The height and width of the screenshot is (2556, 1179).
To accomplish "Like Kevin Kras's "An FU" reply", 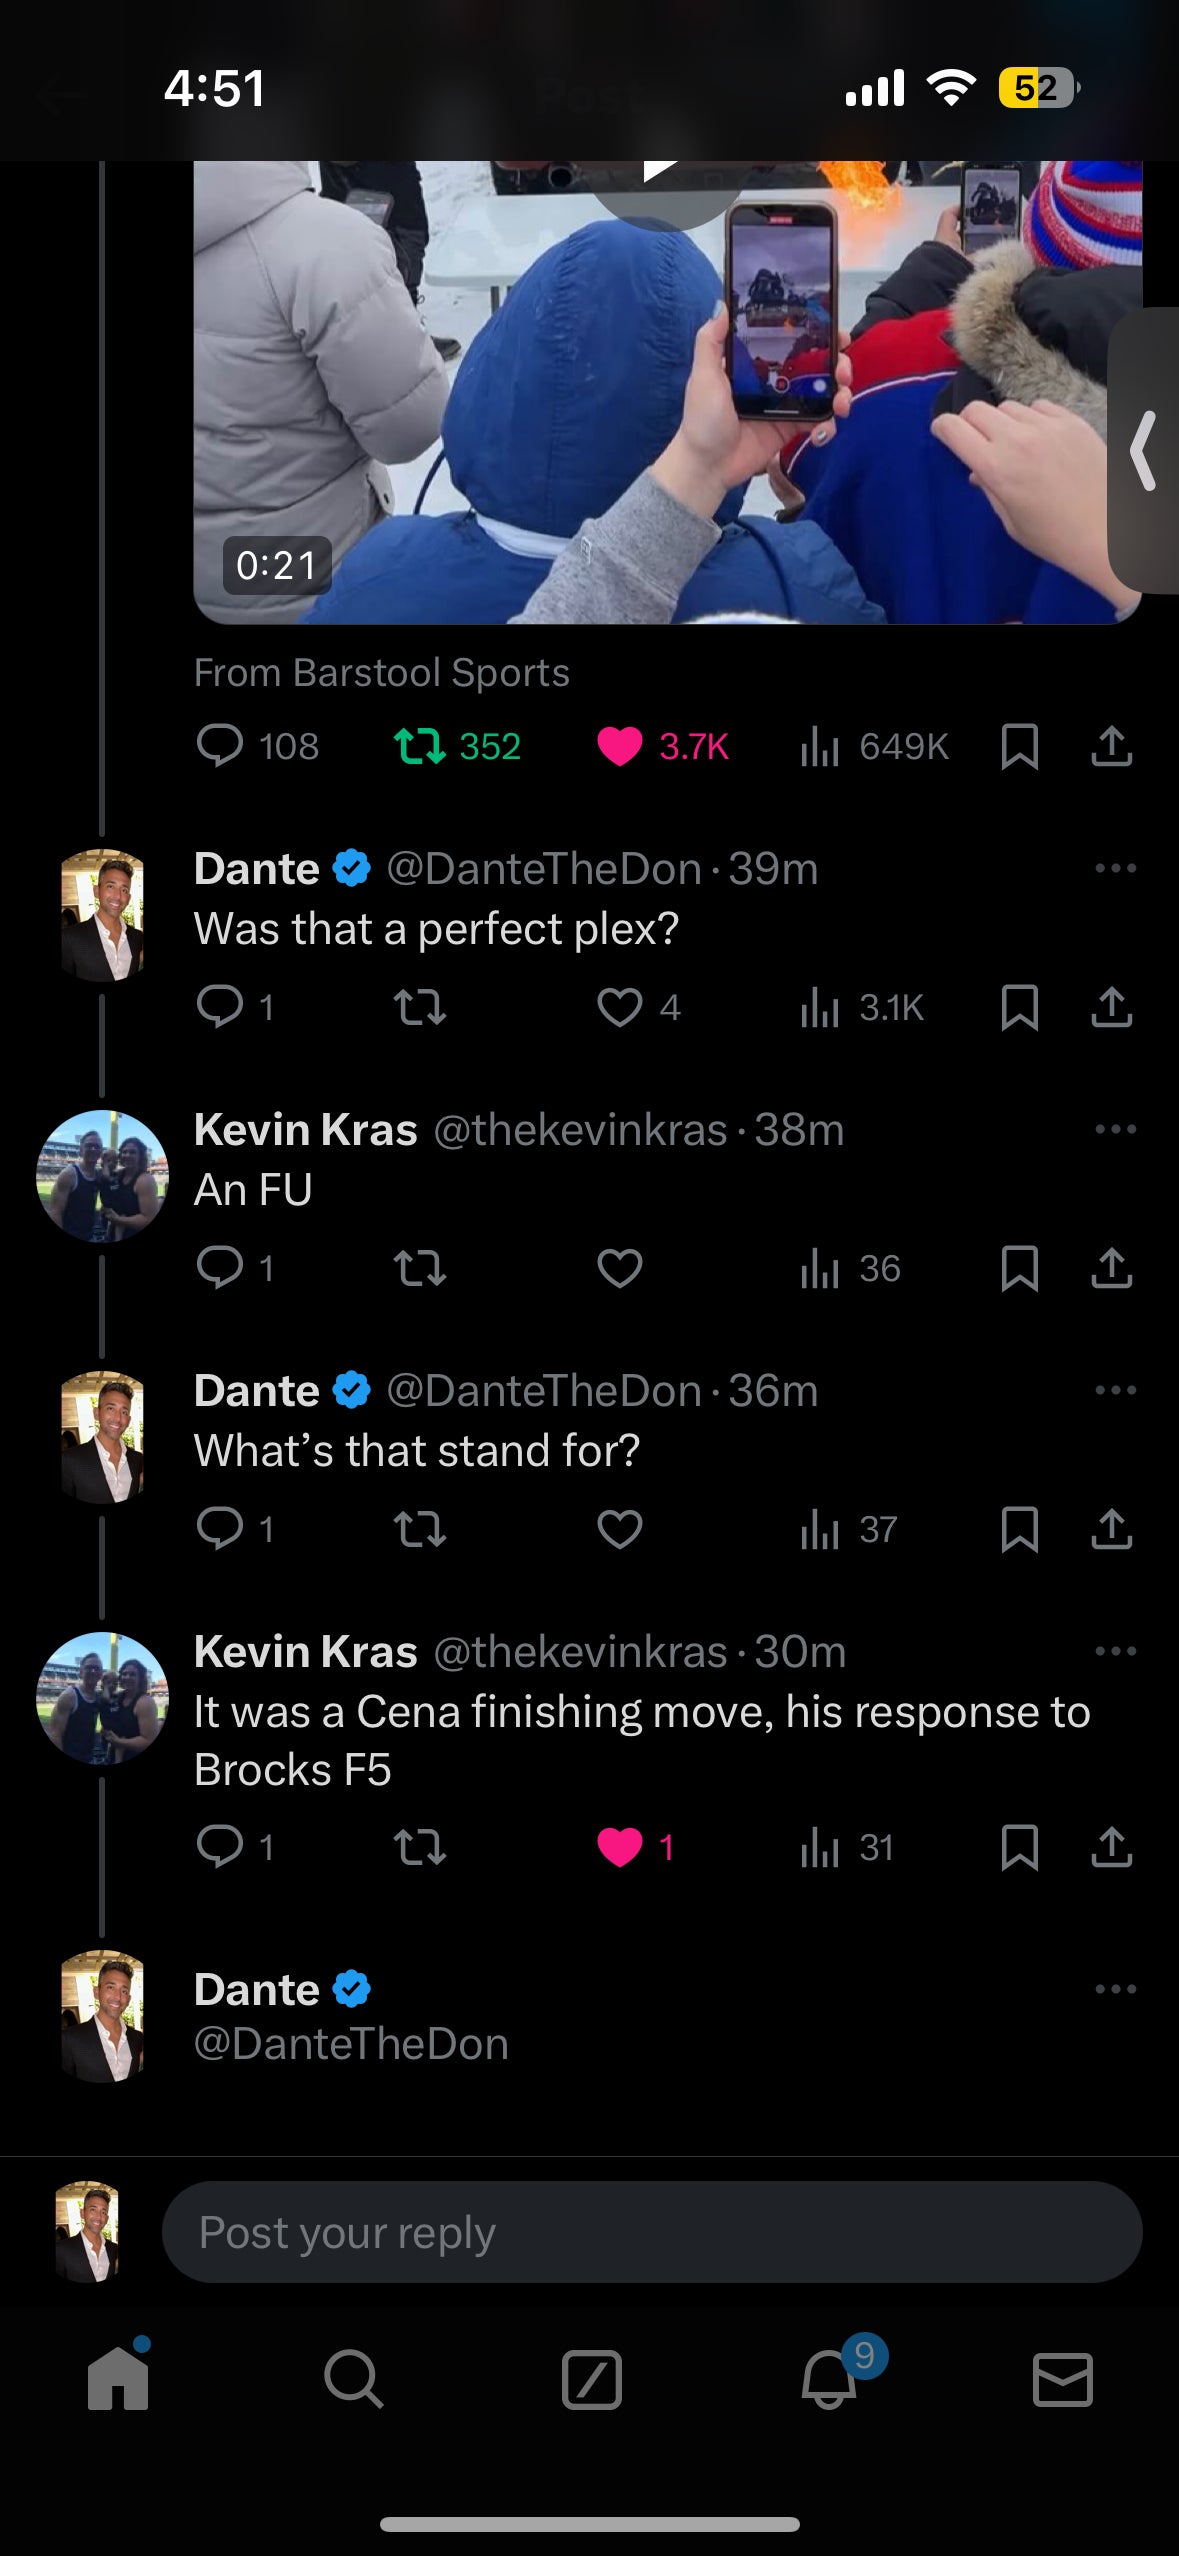I will tap(619, 1268).
